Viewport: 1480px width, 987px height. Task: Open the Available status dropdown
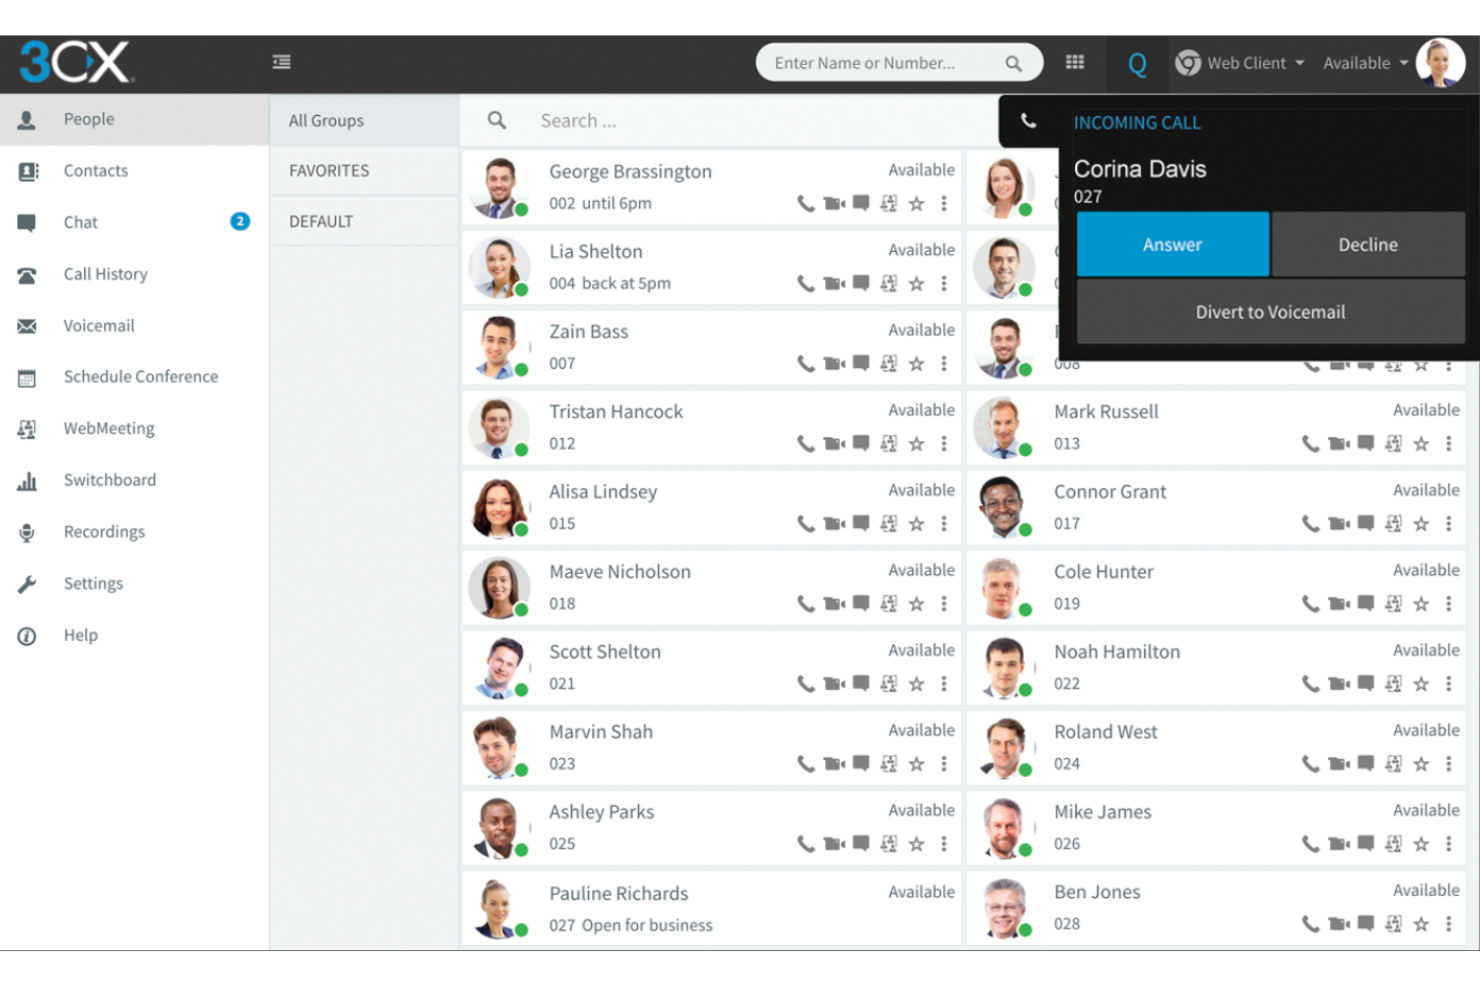[x=1362, y=62]
